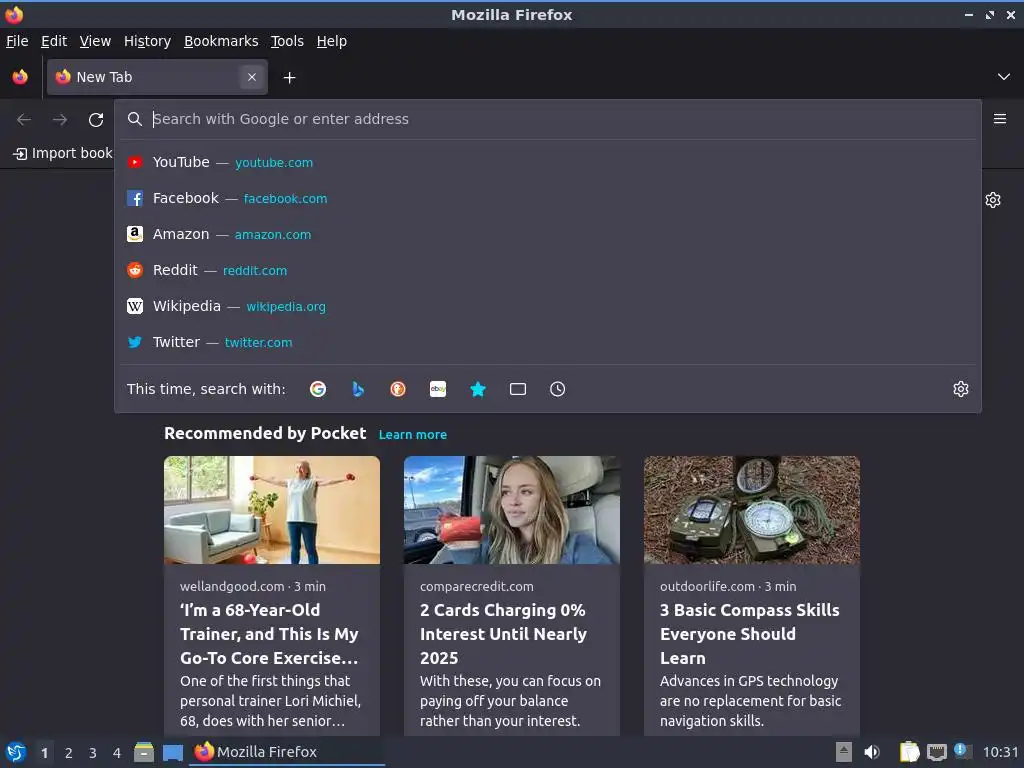Open the clipboard manager tray icon
This screenshot has width=1024, height=768.
coord(908,752)
